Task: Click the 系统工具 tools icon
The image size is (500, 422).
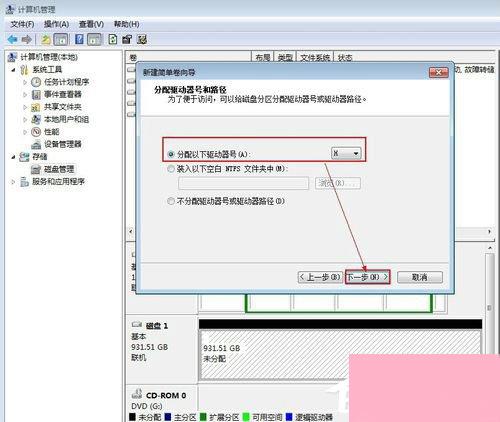Action: coord(24,70)
